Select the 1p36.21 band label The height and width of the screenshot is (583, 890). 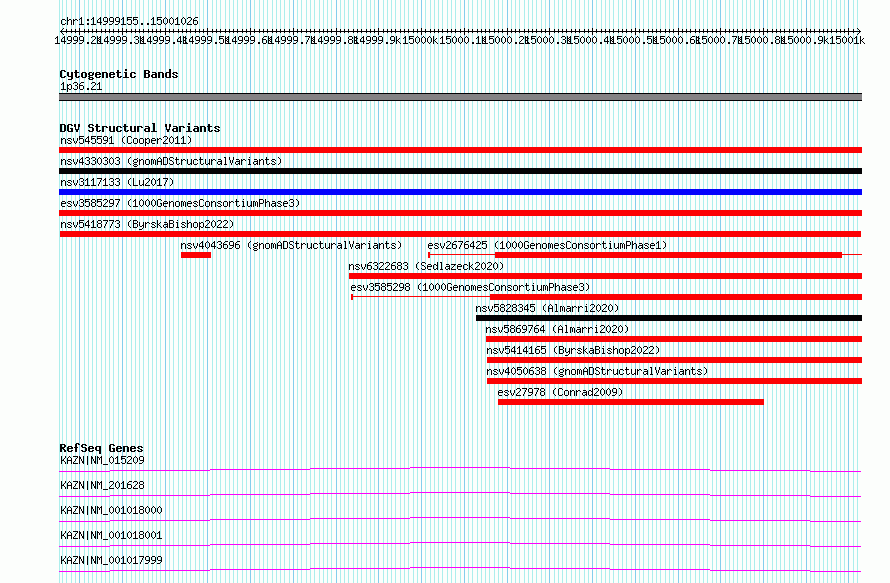point(81,86)
